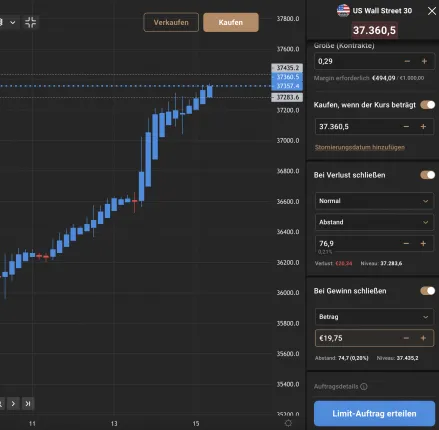Click the date label 15 on time axis
The height and width of the screenshot is (430, 439).
pyautogui.click(x=196, y=424)
